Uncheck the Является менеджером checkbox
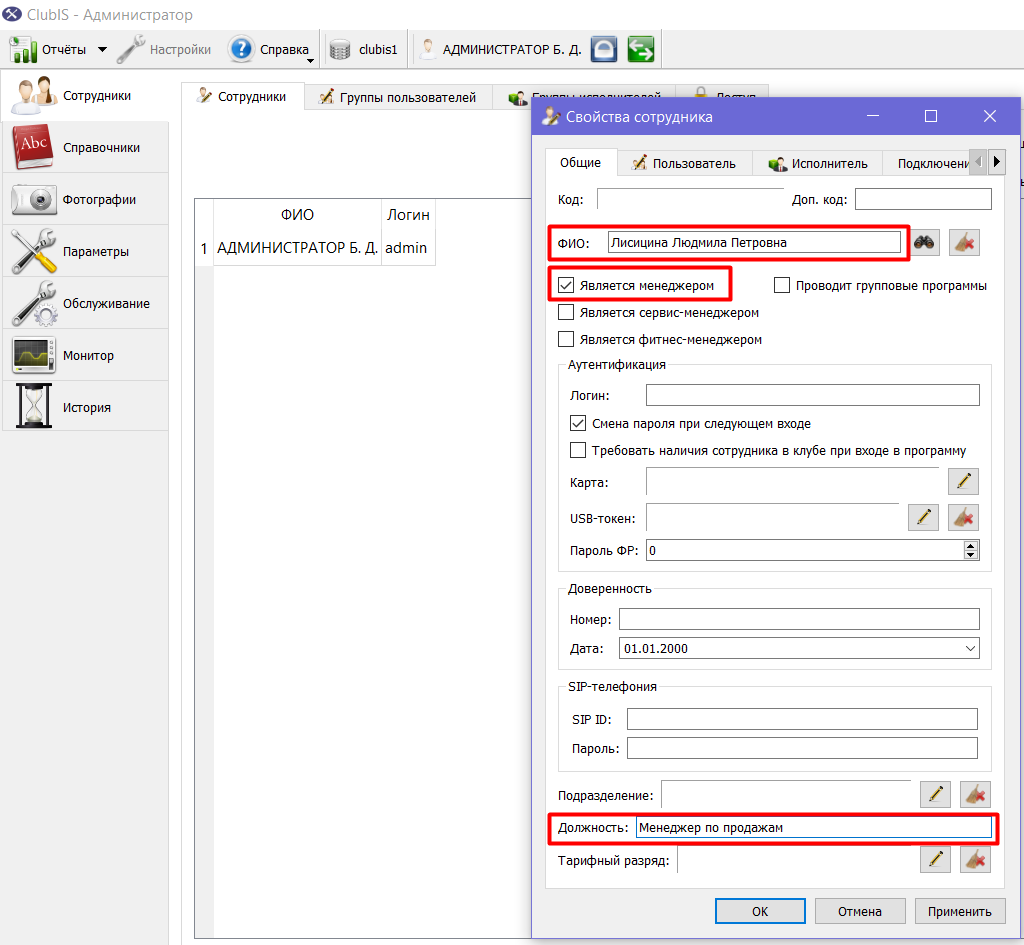The width and height of the screenshot is (1024, 945). click(566, 285)
